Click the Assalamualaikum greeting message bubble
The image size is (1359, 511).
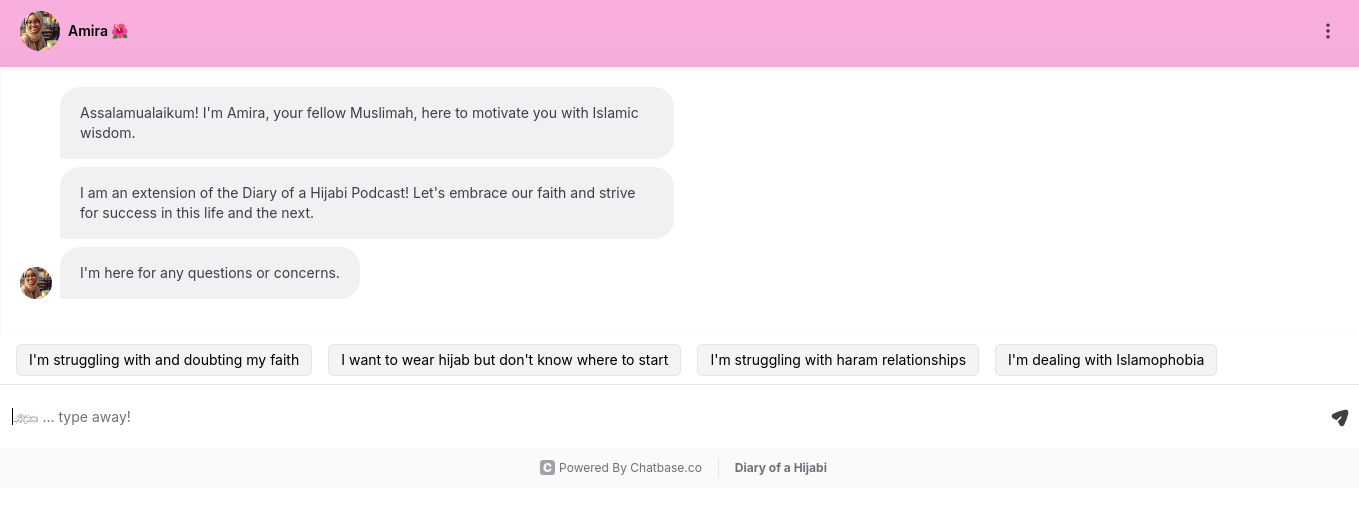point(366,123)
